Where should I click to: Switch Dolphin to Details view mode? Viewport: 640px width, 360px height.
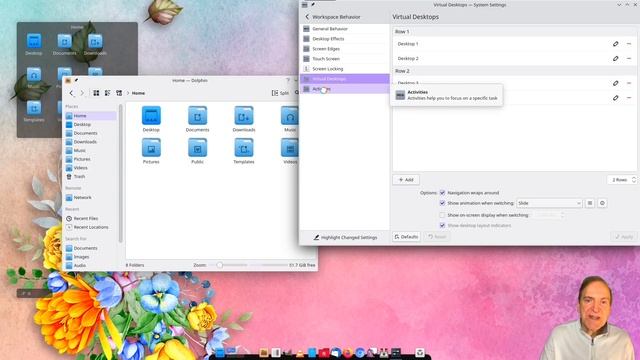(119, 93)
